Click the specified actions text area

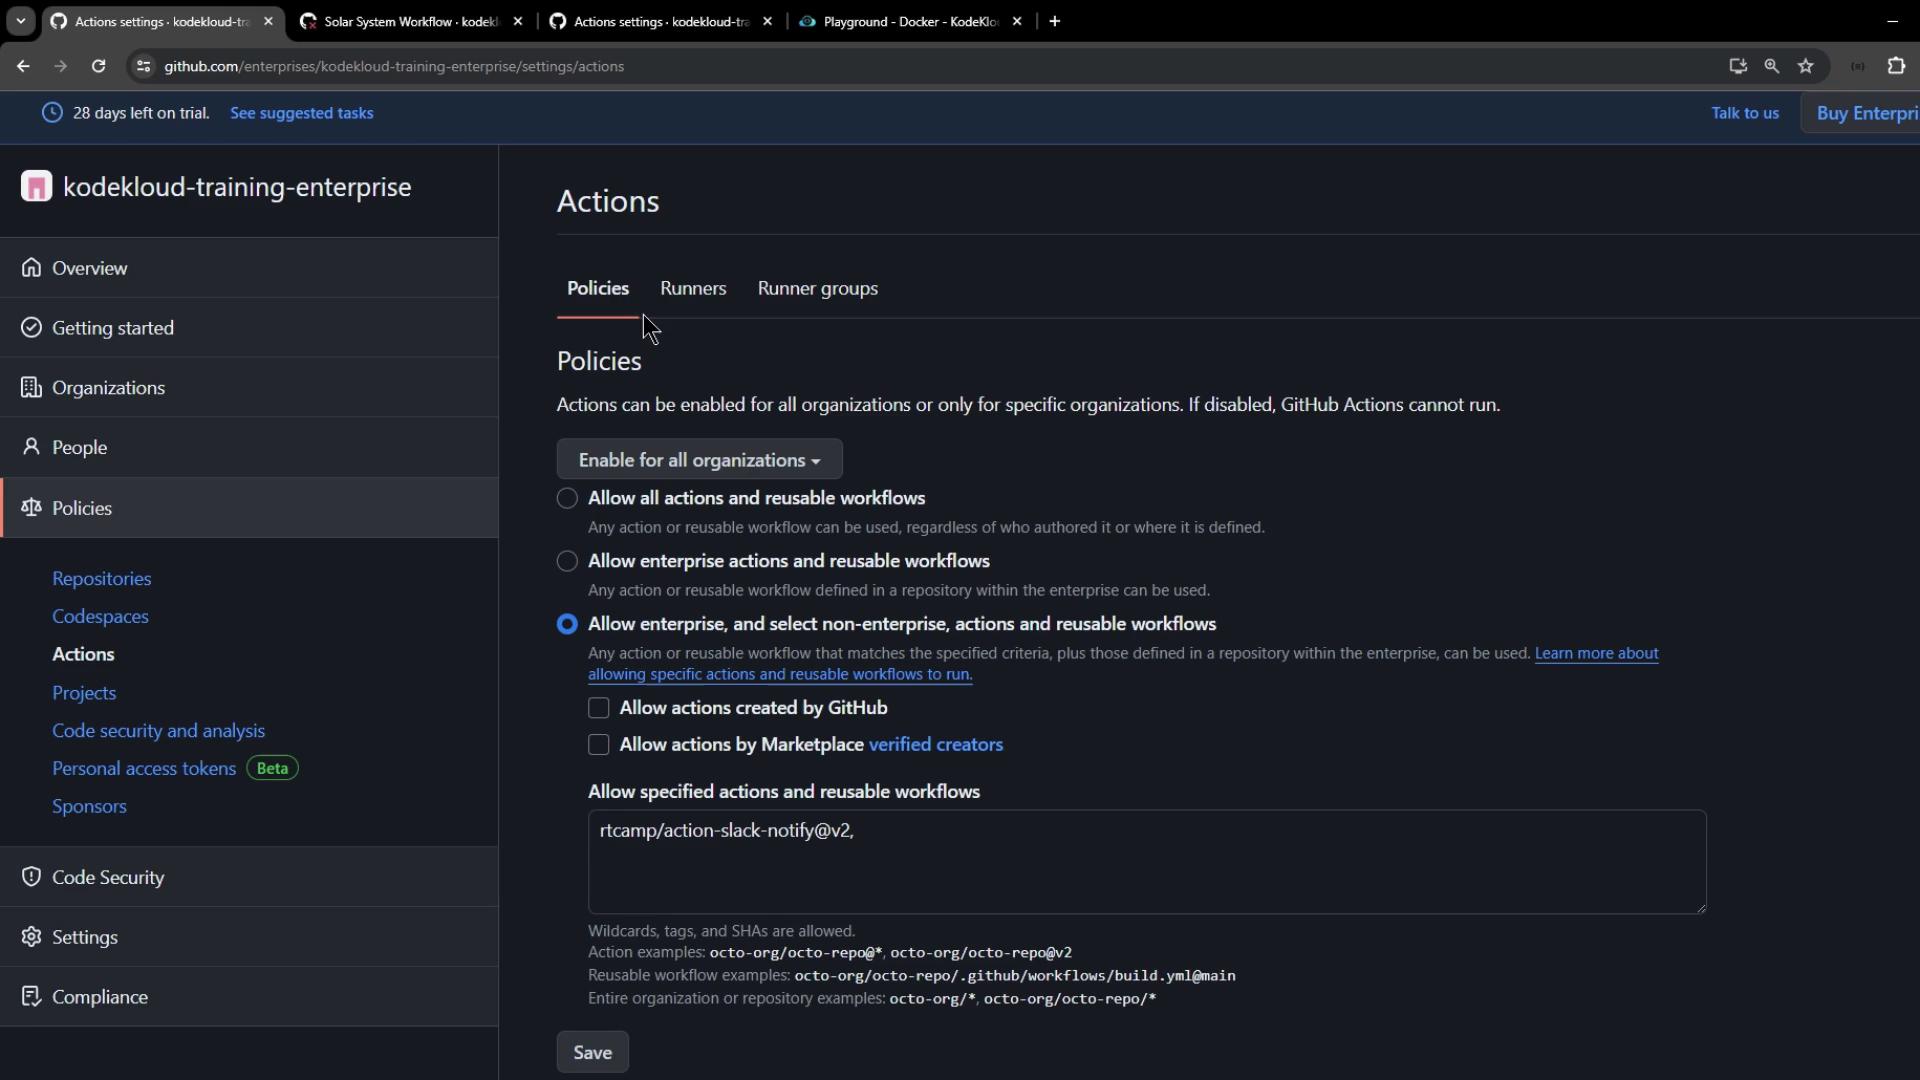(x=1146, y=862)
